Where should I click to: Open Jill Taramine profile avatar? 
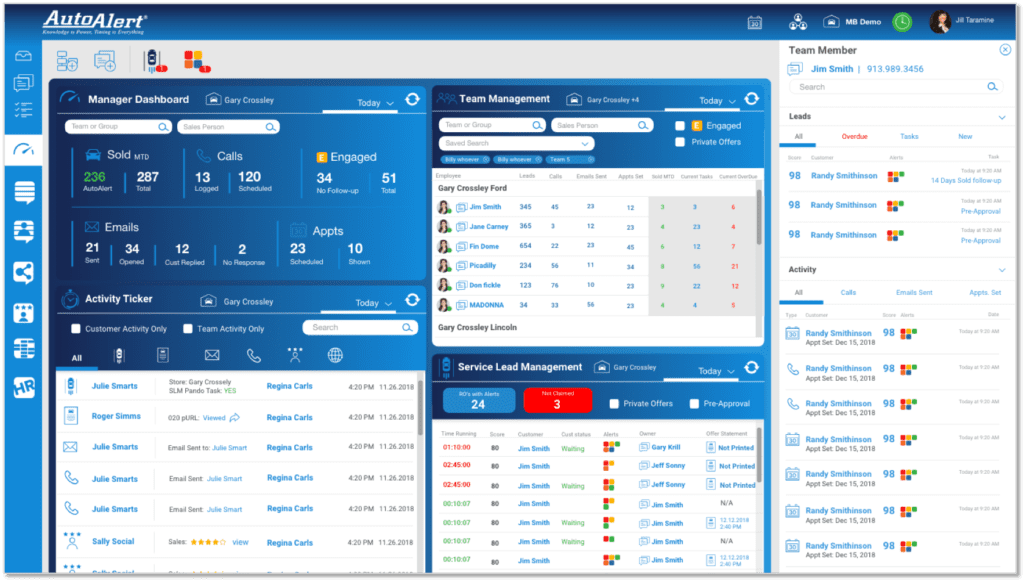pyautogui.click(x=940, y=22)
